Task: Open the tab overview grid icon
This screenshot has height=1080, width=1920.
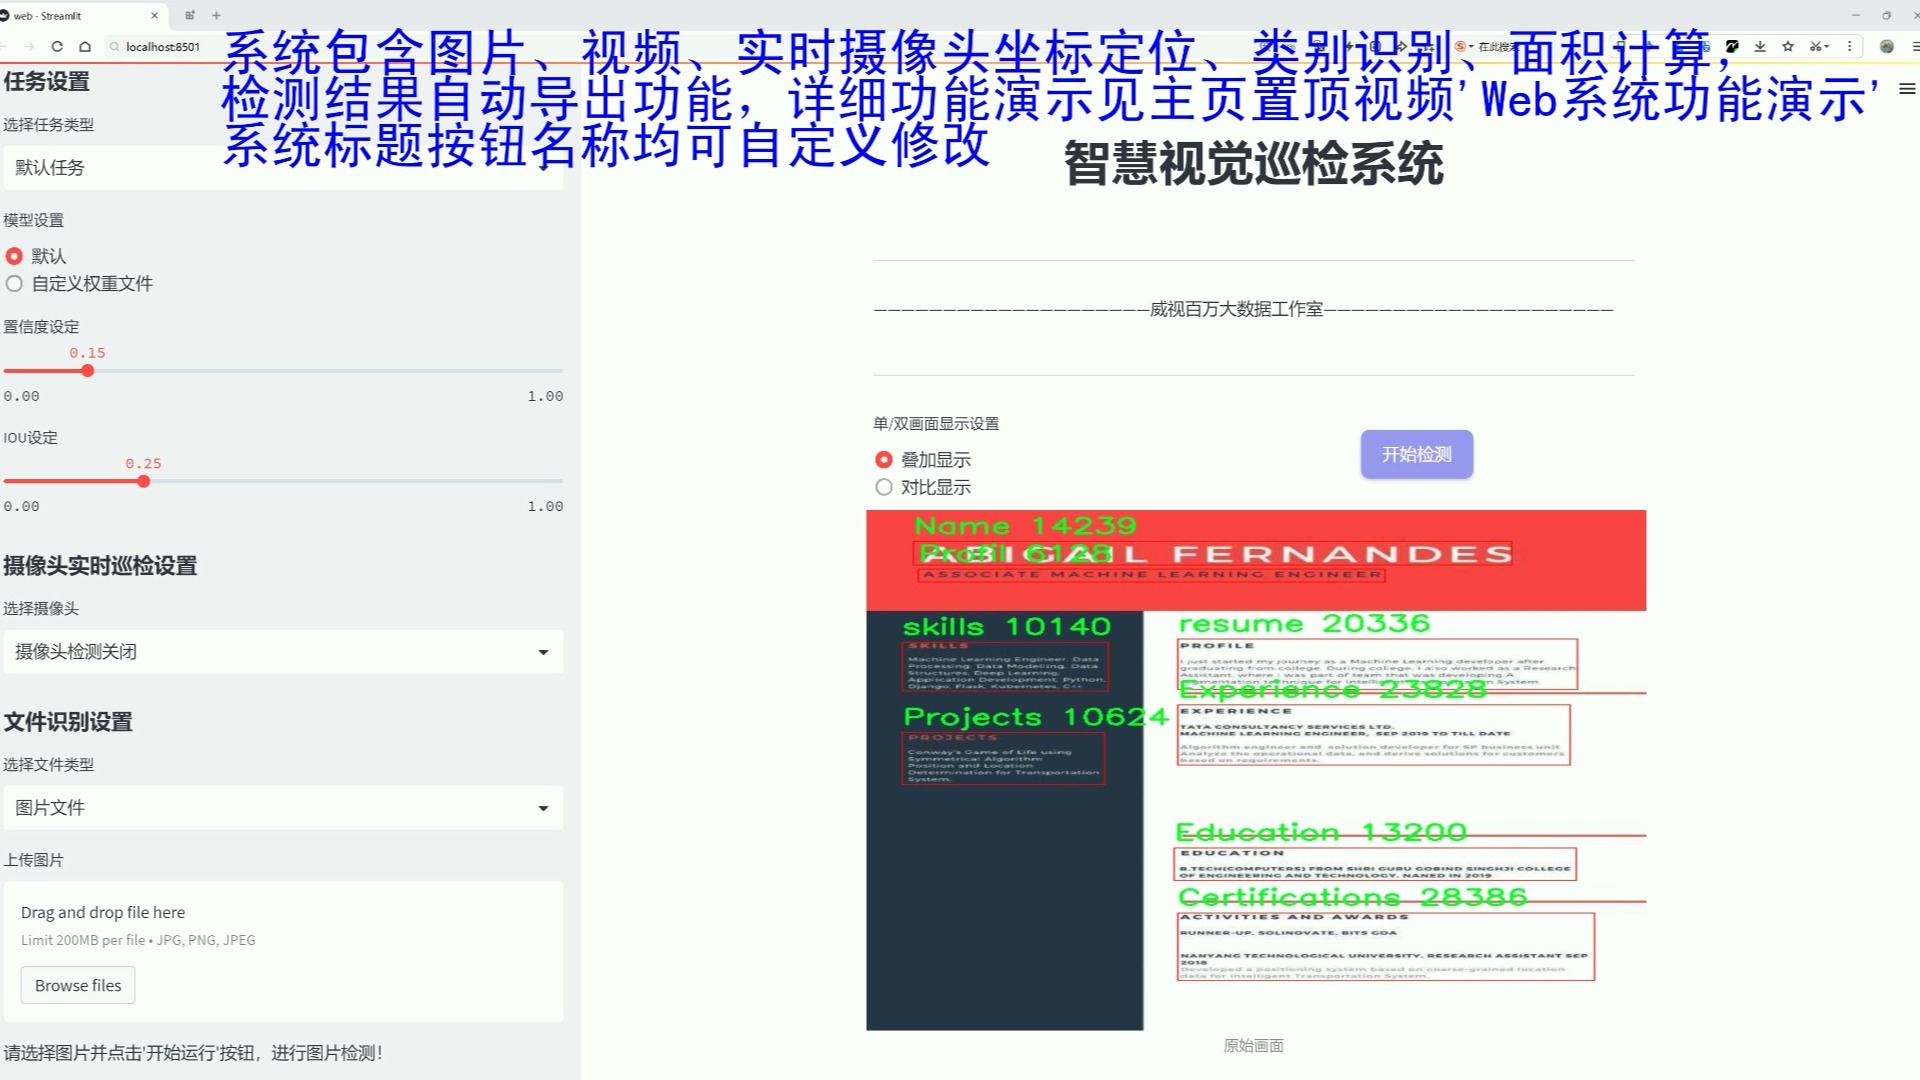Action: click(190, 15)
